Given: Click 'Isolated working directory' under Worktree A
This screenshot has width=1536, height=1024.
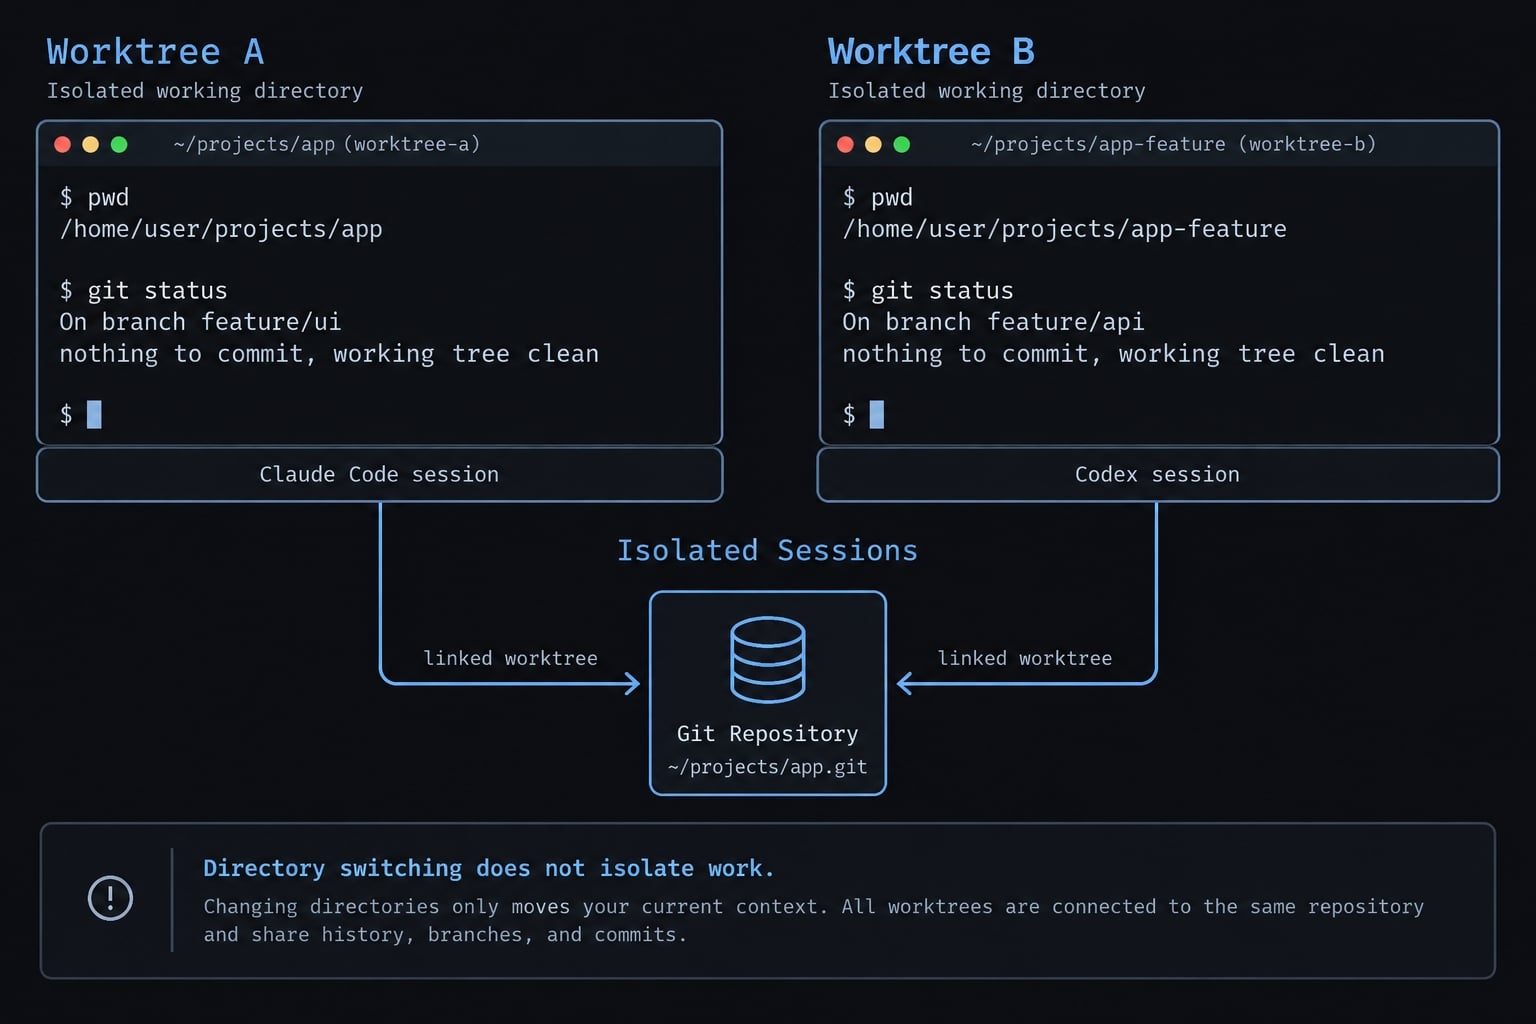Looking at the screenshot, I should (x=205, y=91).
